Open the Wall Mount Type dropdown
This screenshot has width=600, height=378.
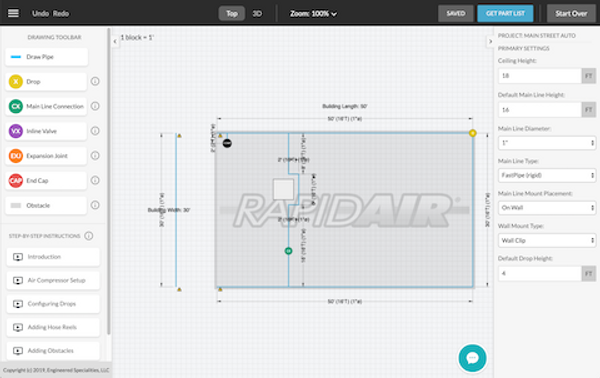pos(547,240)
